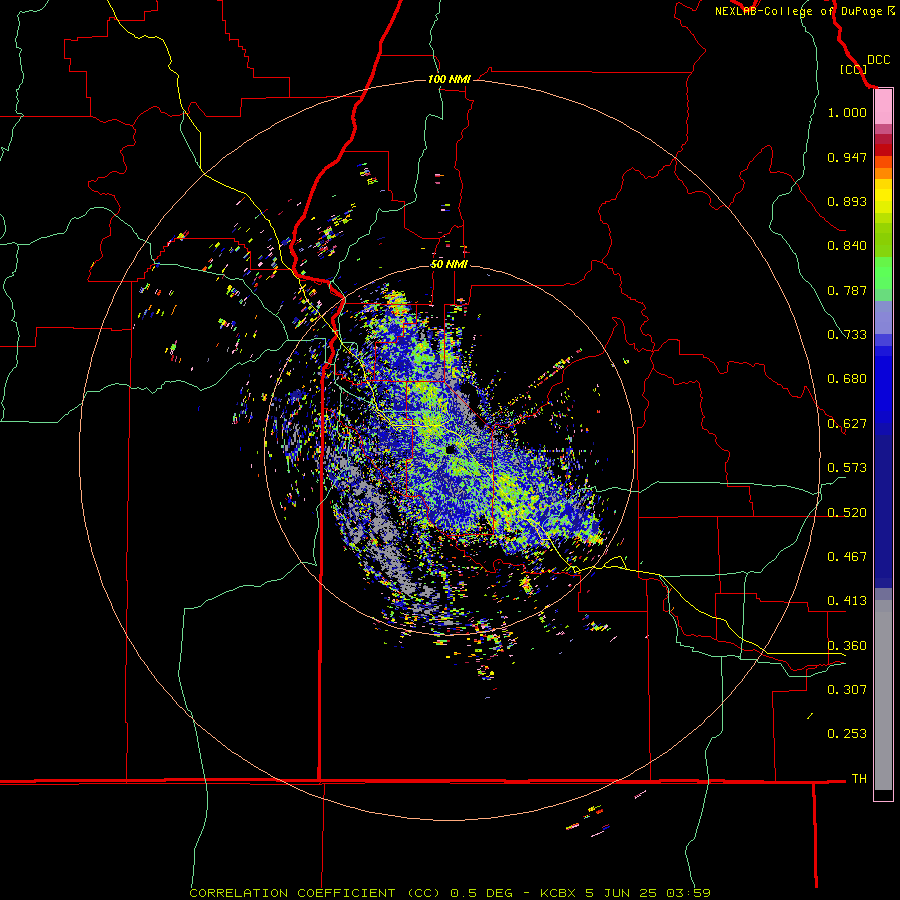
Task: Pick the orange color bar segment
Action: coord(883,173)
